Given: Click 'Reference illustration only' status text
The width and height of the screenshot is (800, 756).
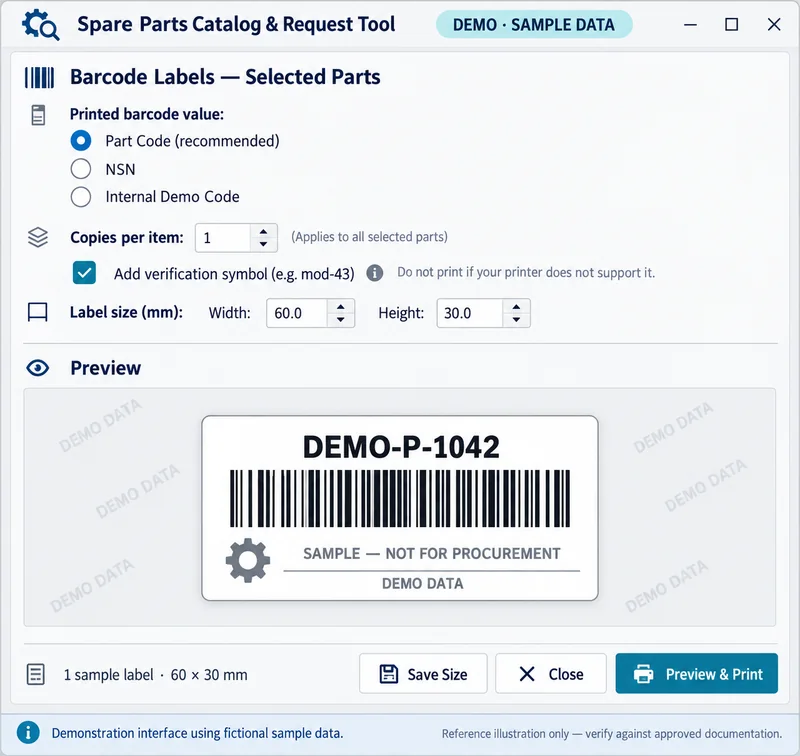Looking at the screenshot, I should 612,734.
